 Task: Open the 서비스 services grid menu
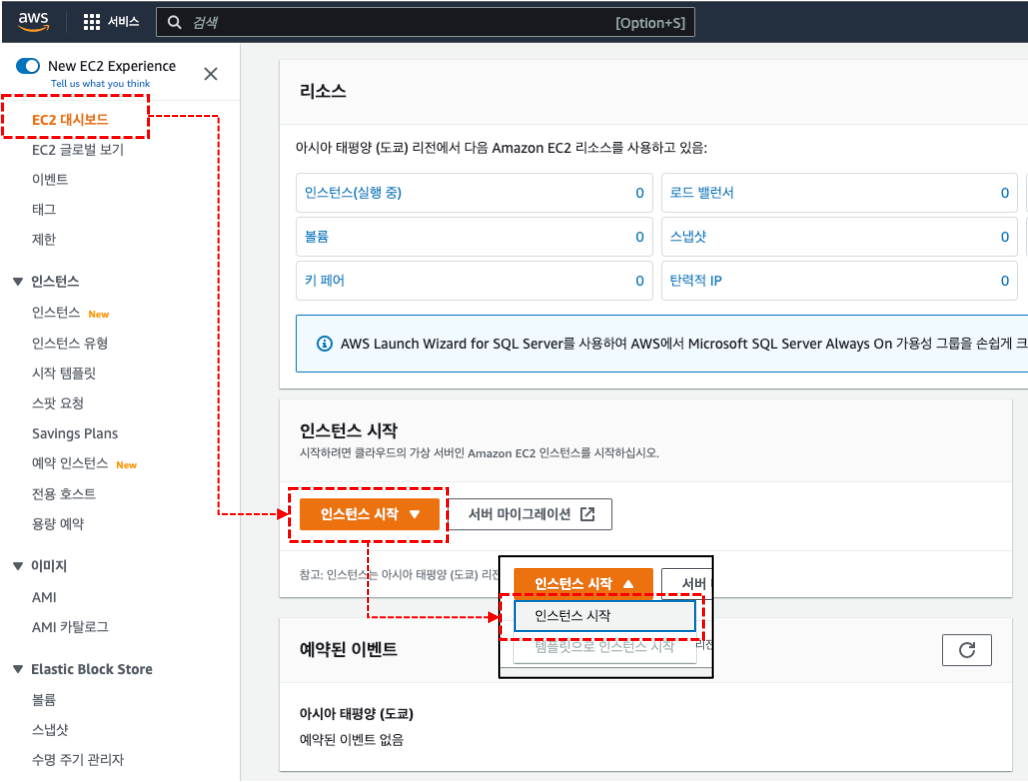coord(111,22)
